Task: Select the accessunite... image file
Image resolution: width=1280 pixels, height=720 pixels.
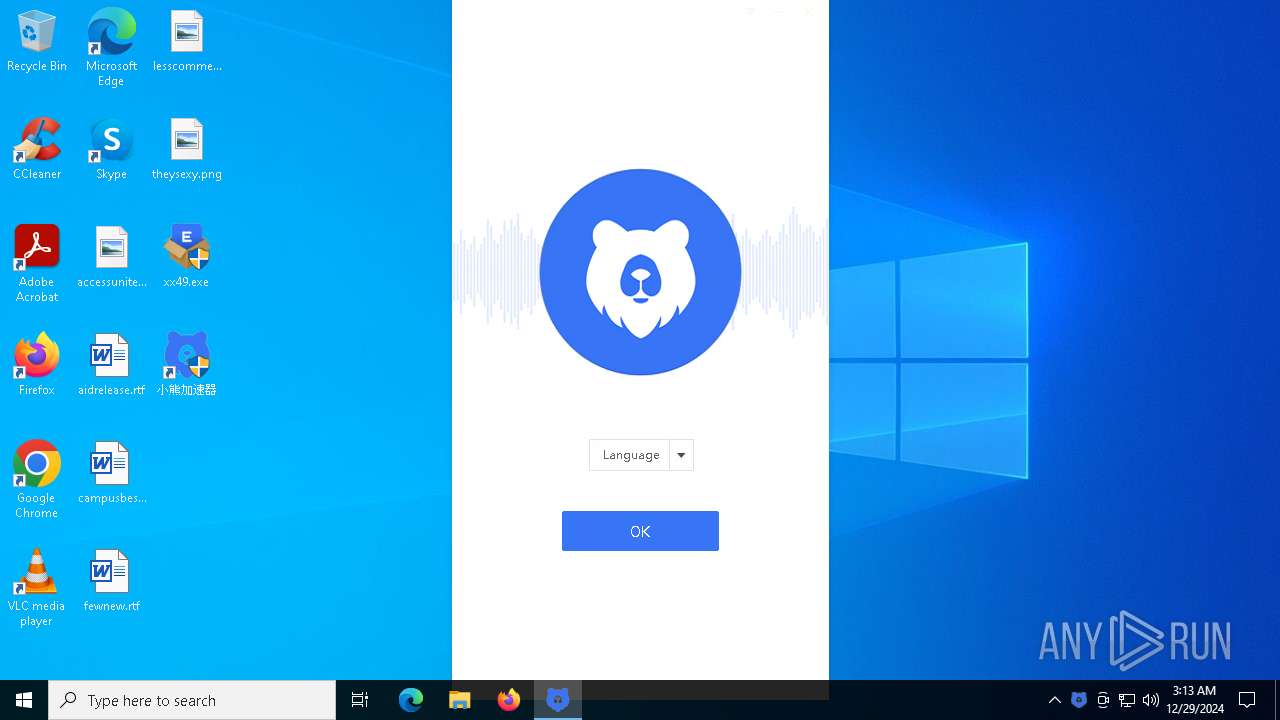Action: pyautogui.click(x=111, y=258)
